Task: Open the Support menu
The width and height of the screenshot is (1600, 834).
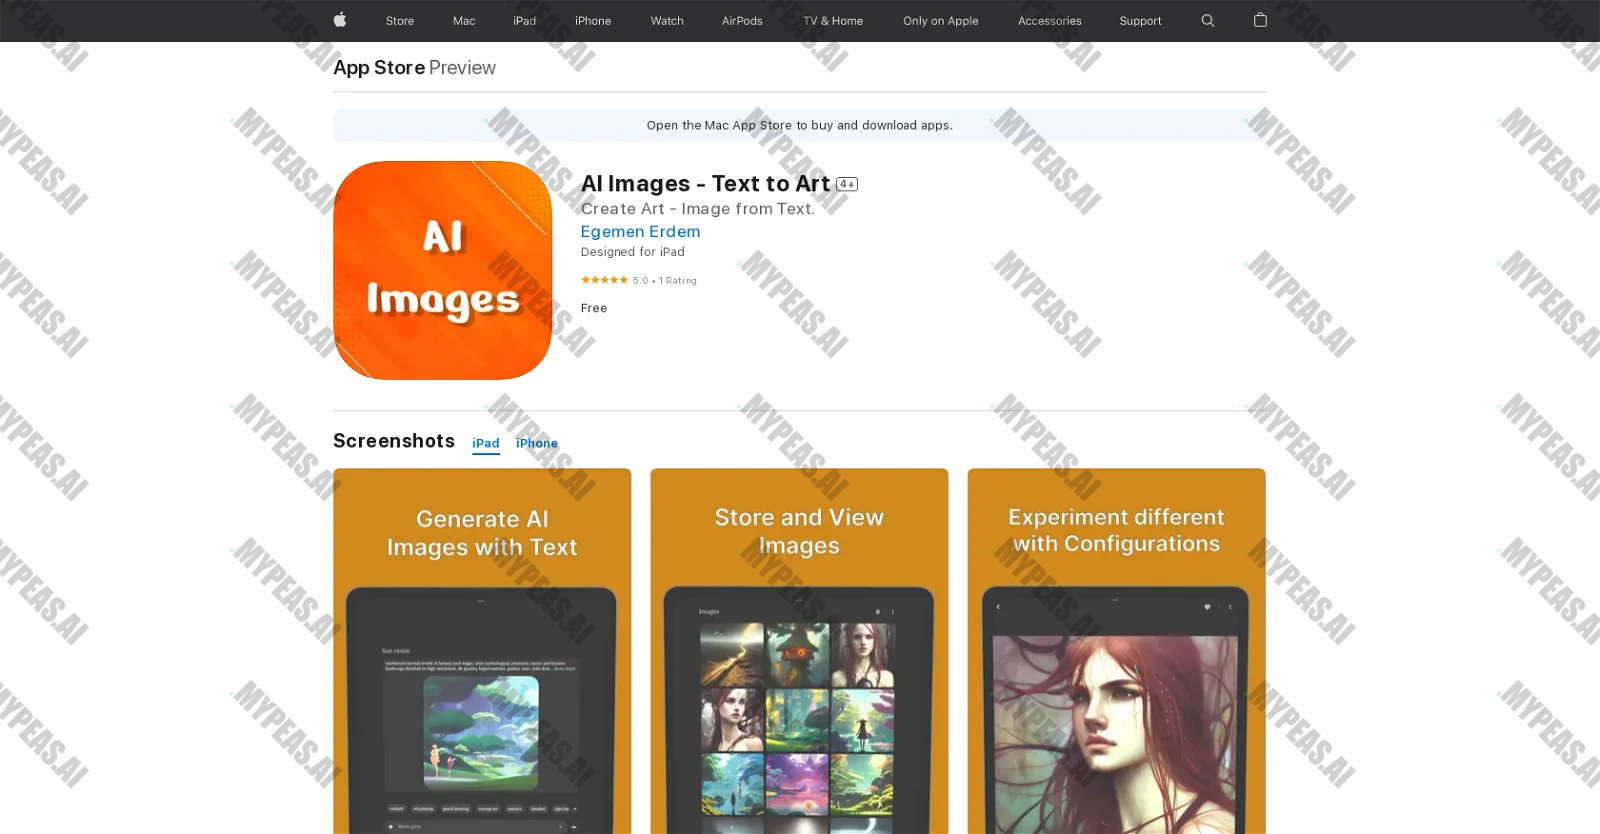Action: tap(1141, 21)
